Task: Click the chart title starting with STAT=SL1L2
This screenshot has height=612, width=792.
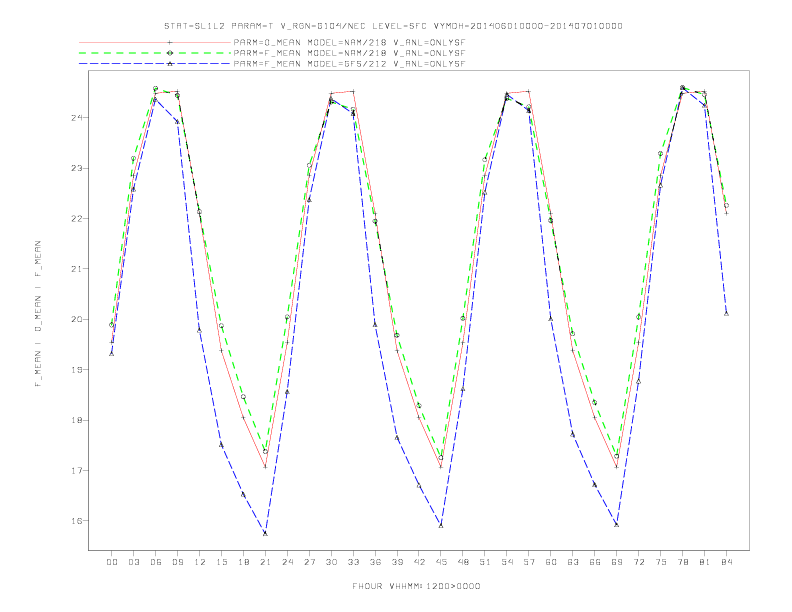Action: (393, 26)
